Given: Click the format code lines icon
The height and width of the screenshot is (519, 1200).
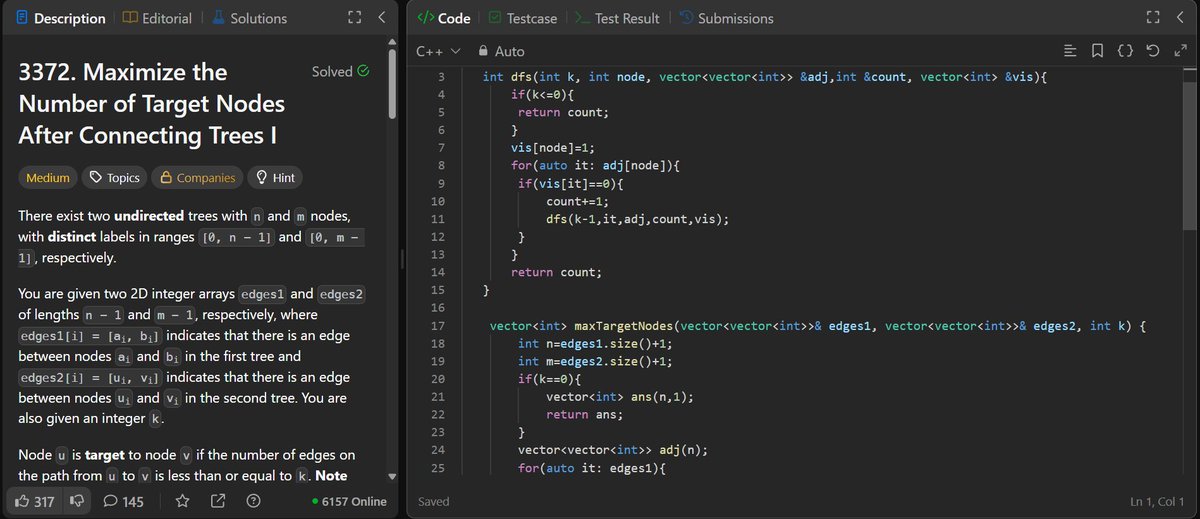Looking at the screenshot, I should 1070,51.
